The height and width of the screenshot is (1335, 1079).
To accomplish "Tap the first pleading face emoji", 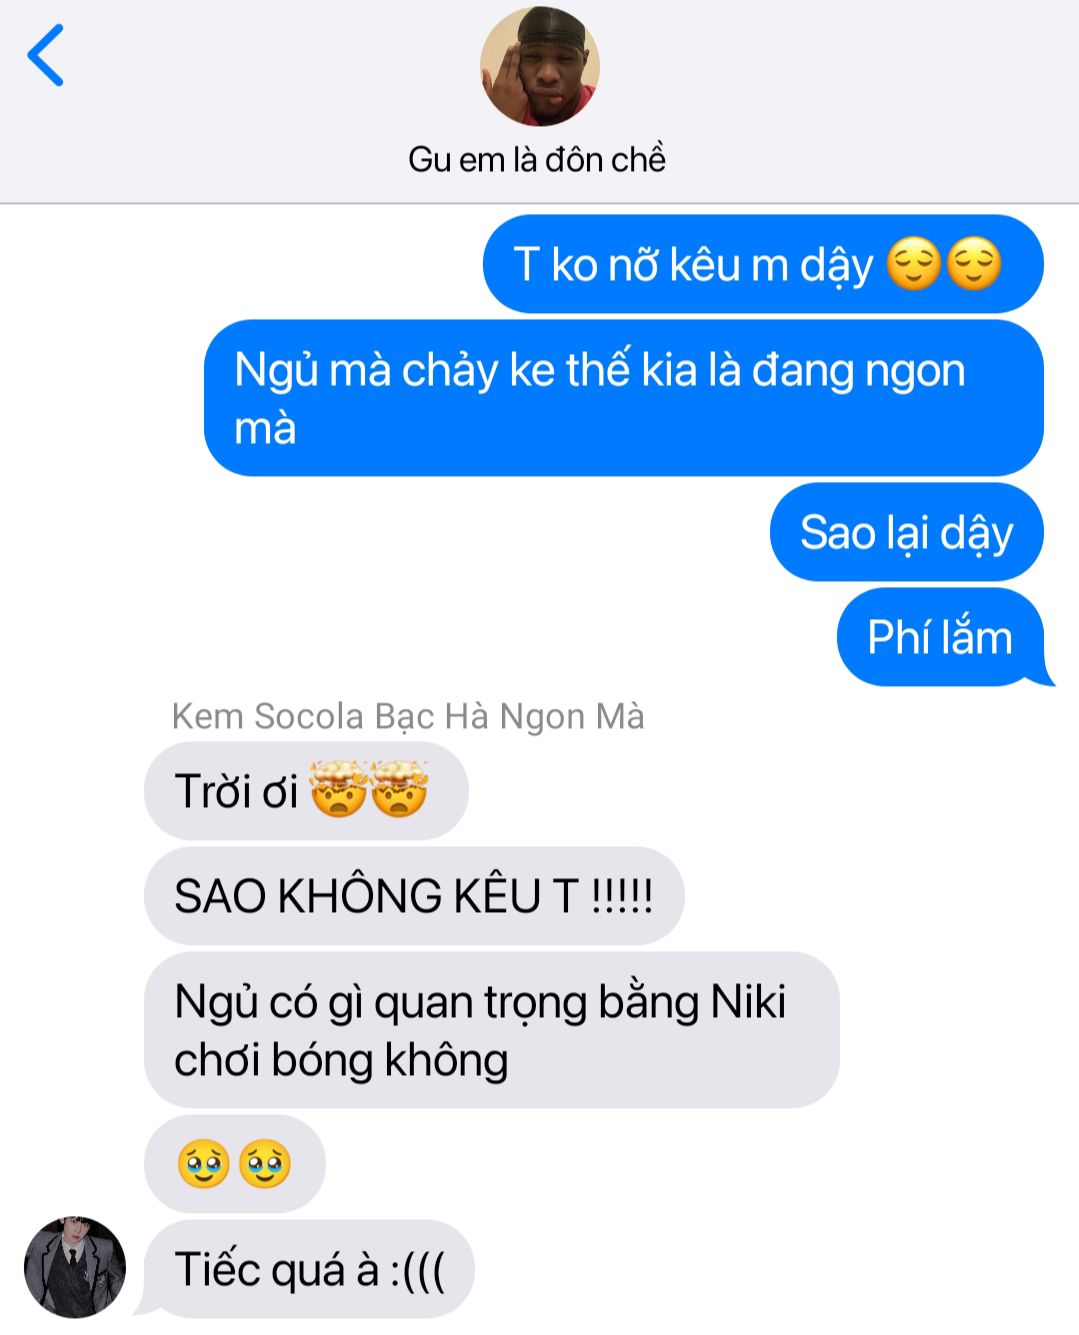I will (x=204, y=1164).
